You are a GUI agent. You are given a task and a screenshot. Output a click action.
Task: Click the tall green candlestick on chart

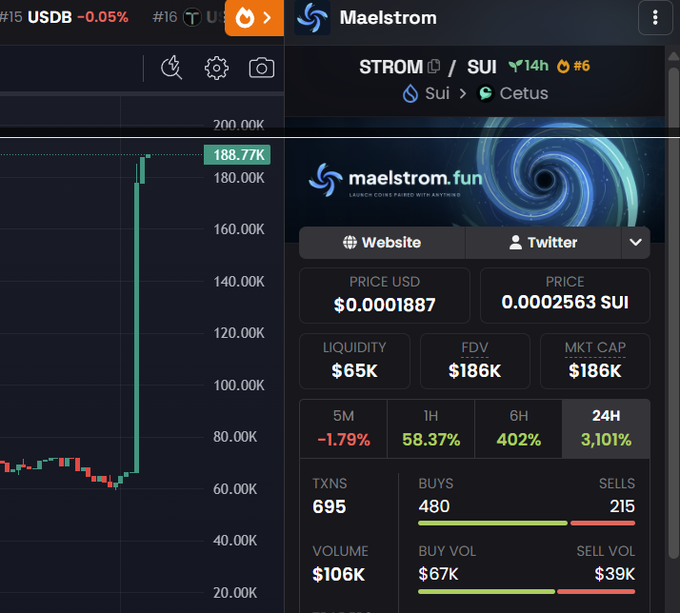point(137,328)
